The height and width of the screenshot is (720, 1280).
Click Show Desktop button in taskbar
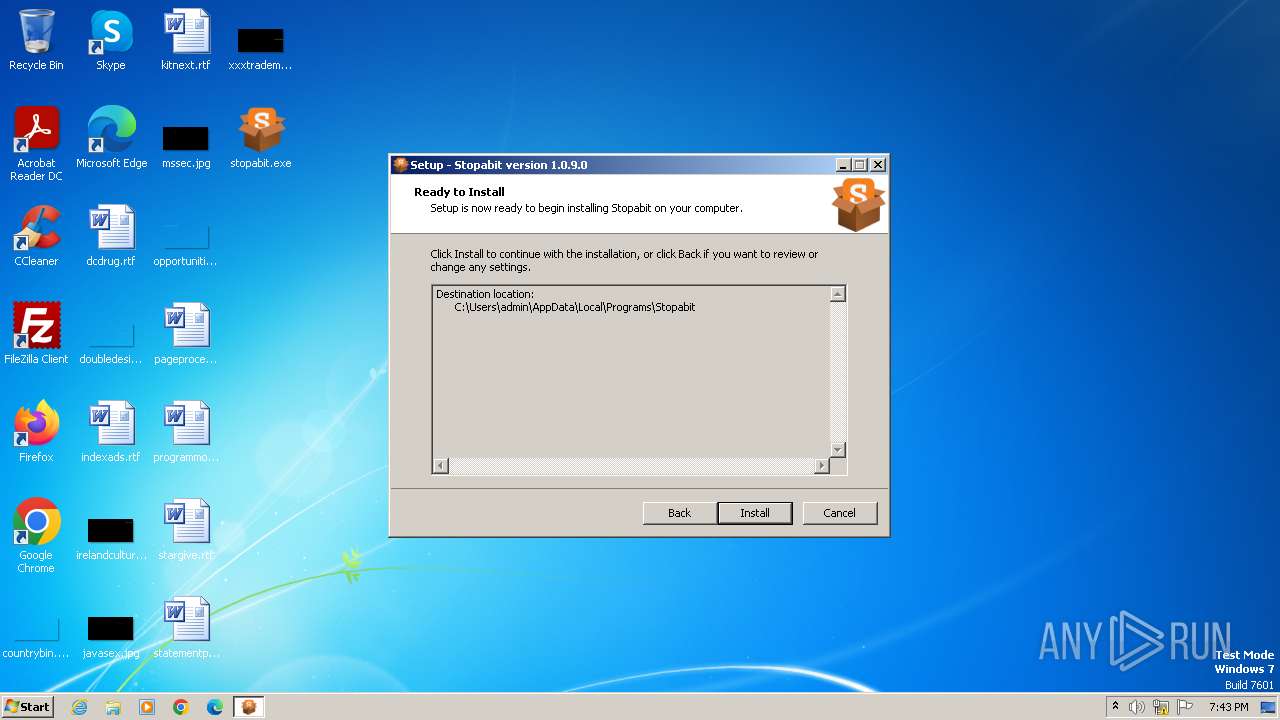pos(1268,707)
